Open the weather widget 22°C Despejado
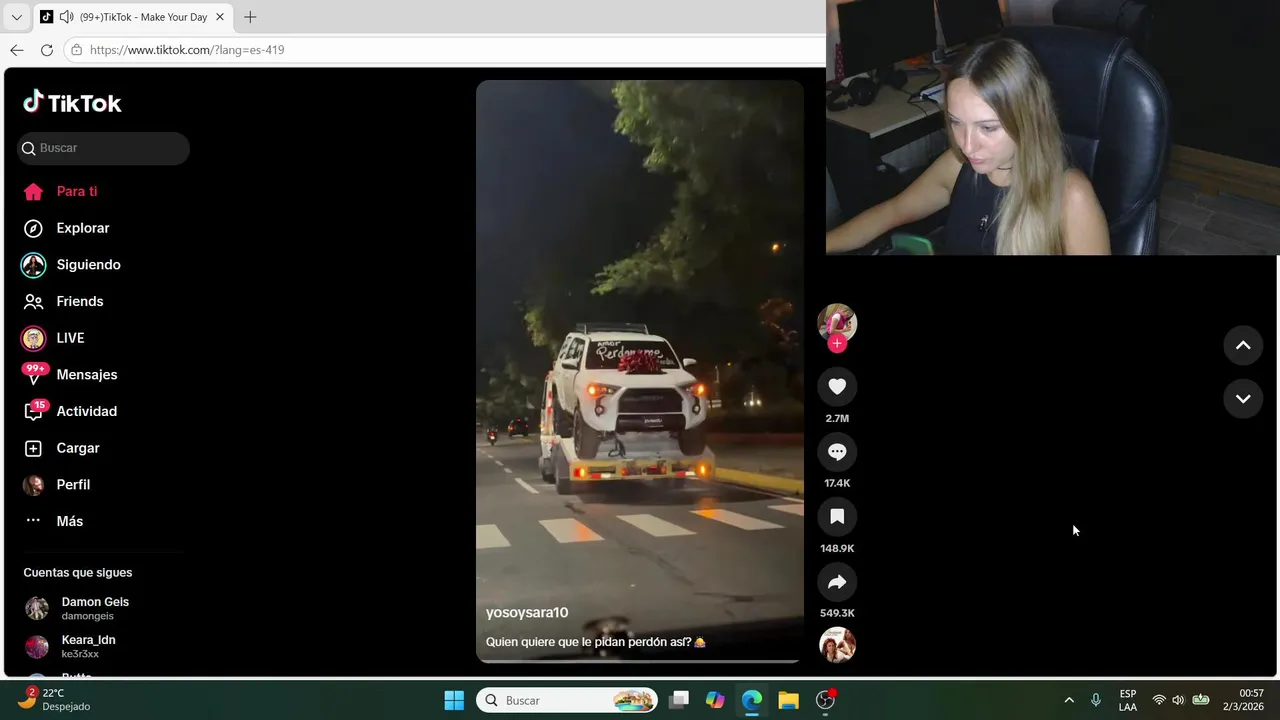The width and height of the screenshot is (1280, 720). pyautogui.click(x=55, y=700)
